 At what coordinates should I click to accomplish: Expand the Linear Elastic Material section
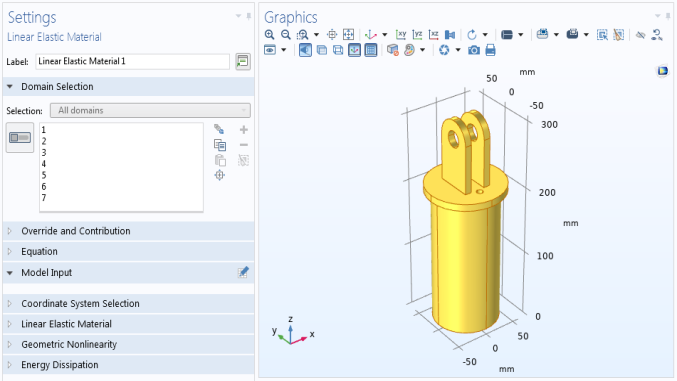129,324
